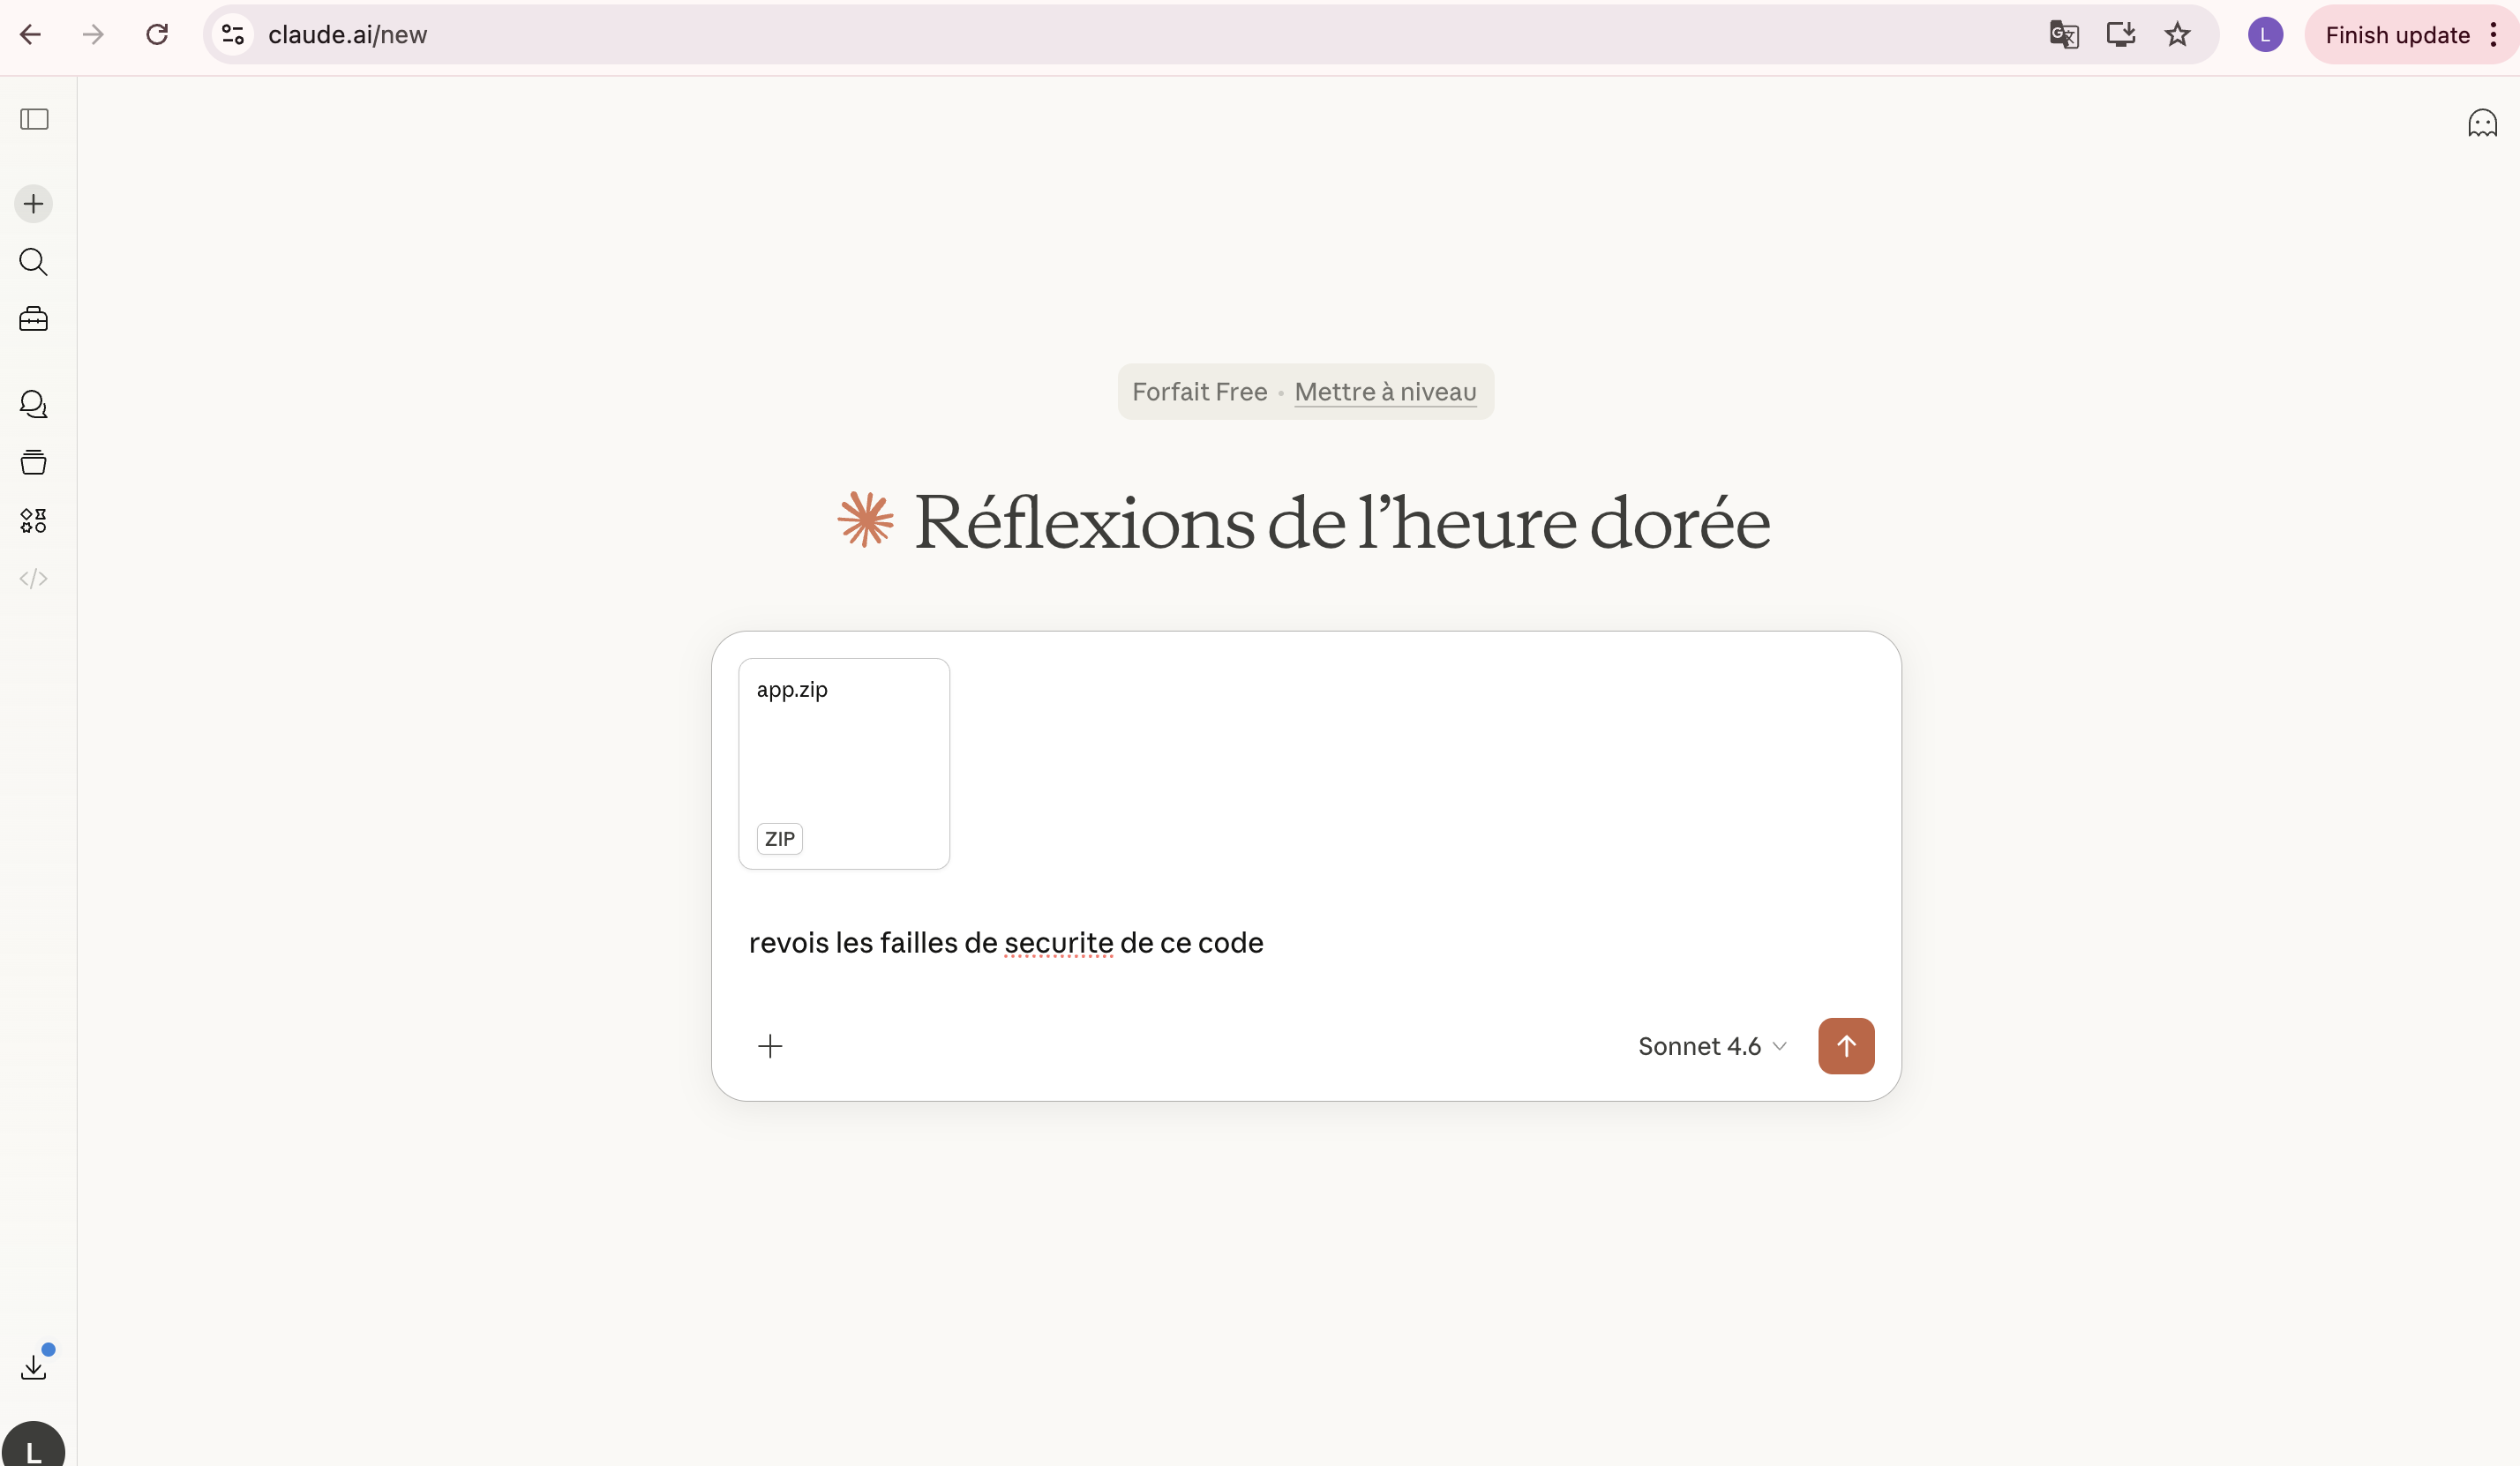Open site settings via the tune icon
The height and width of the screenshot is (1466, 2520).
click(231, 34)
